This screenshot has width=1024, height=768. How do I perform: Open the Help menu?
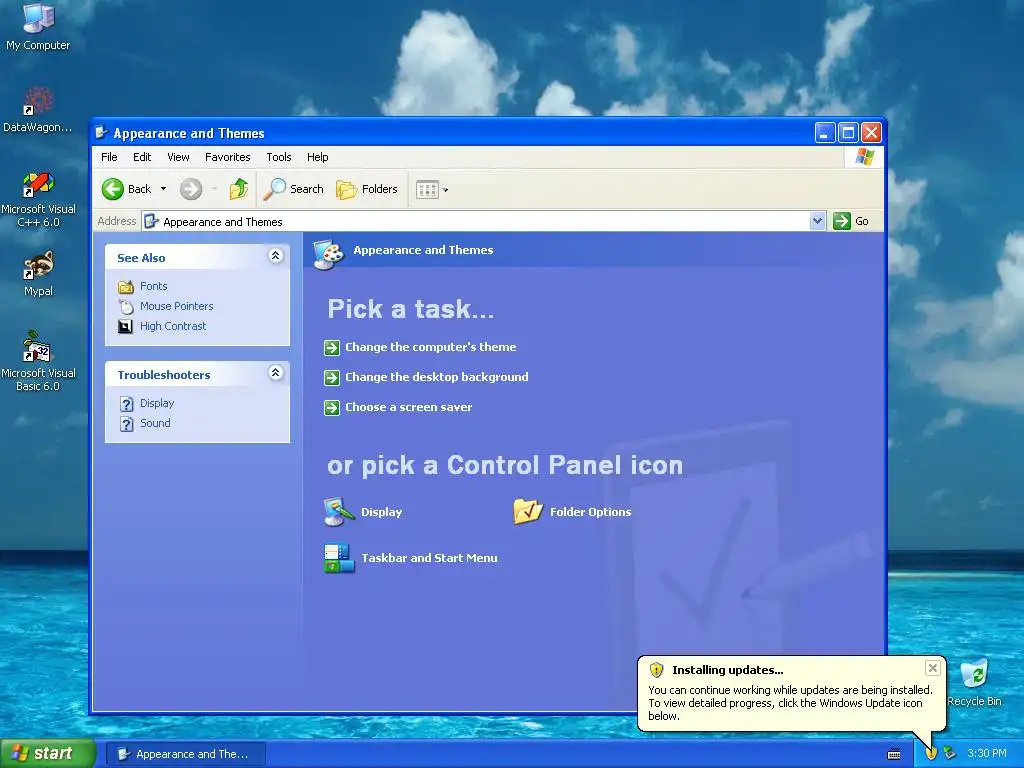point(317,157)
